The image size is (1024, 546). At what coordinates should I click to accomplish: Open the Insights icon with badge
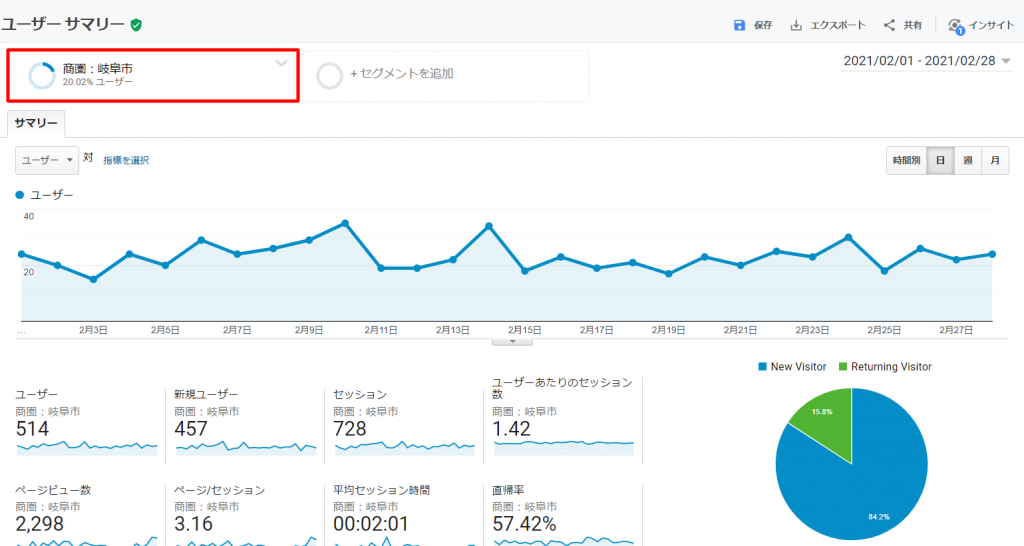click(x=956, y=26)
